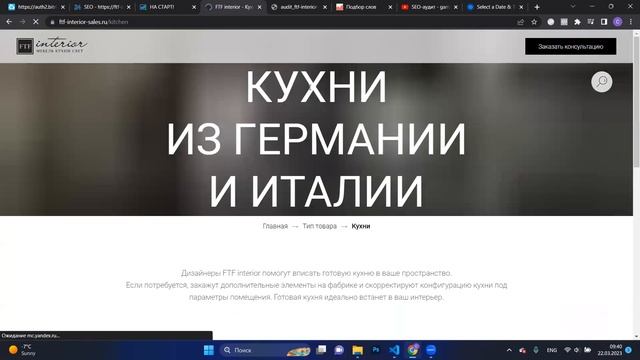Click the page vertical scrollbar thumb
640x360 pixels.
click(x=636, y=102)
